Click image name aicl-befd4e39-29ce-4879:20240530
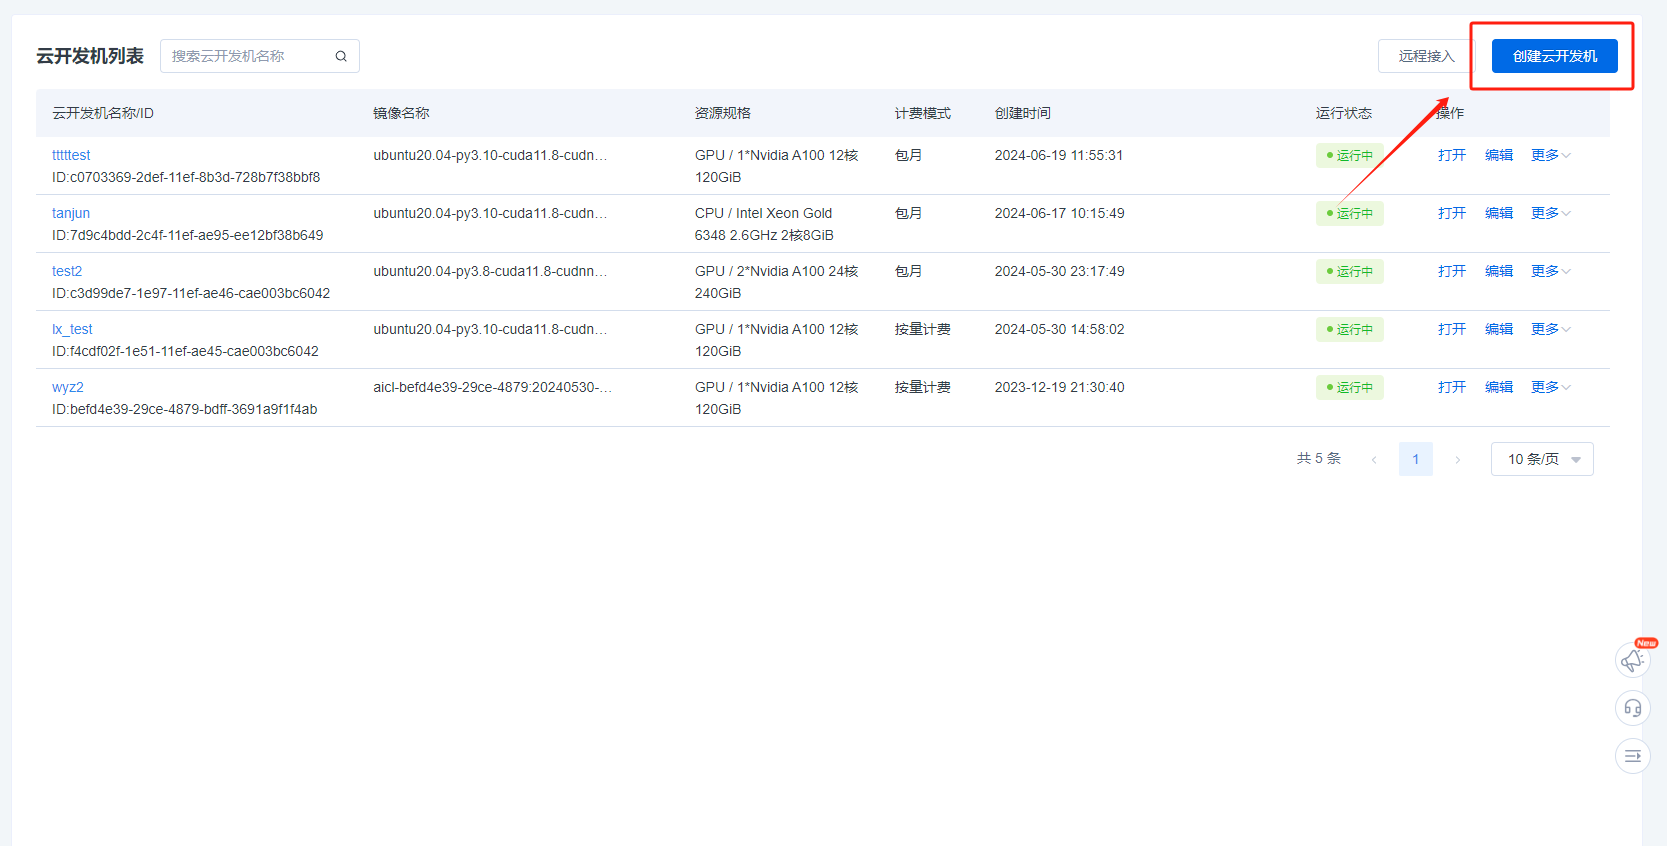1667x846 pixels. point(492,387)
